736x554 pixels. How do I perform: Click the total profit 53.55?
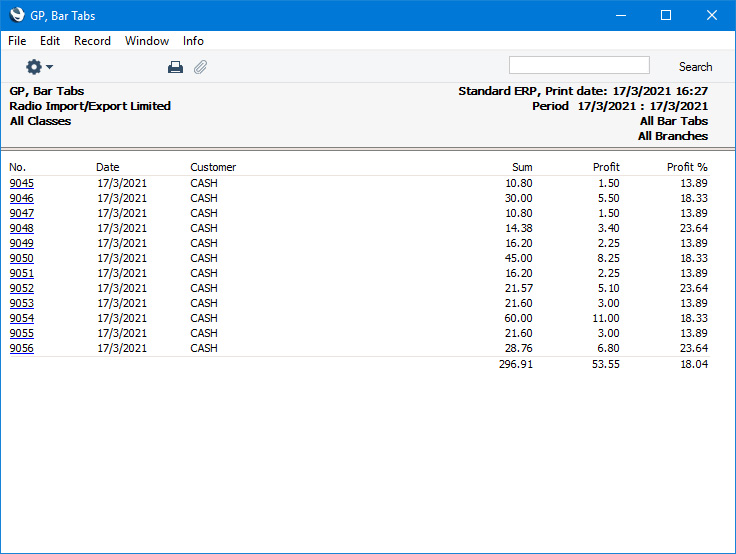click(x=606, y=364)
